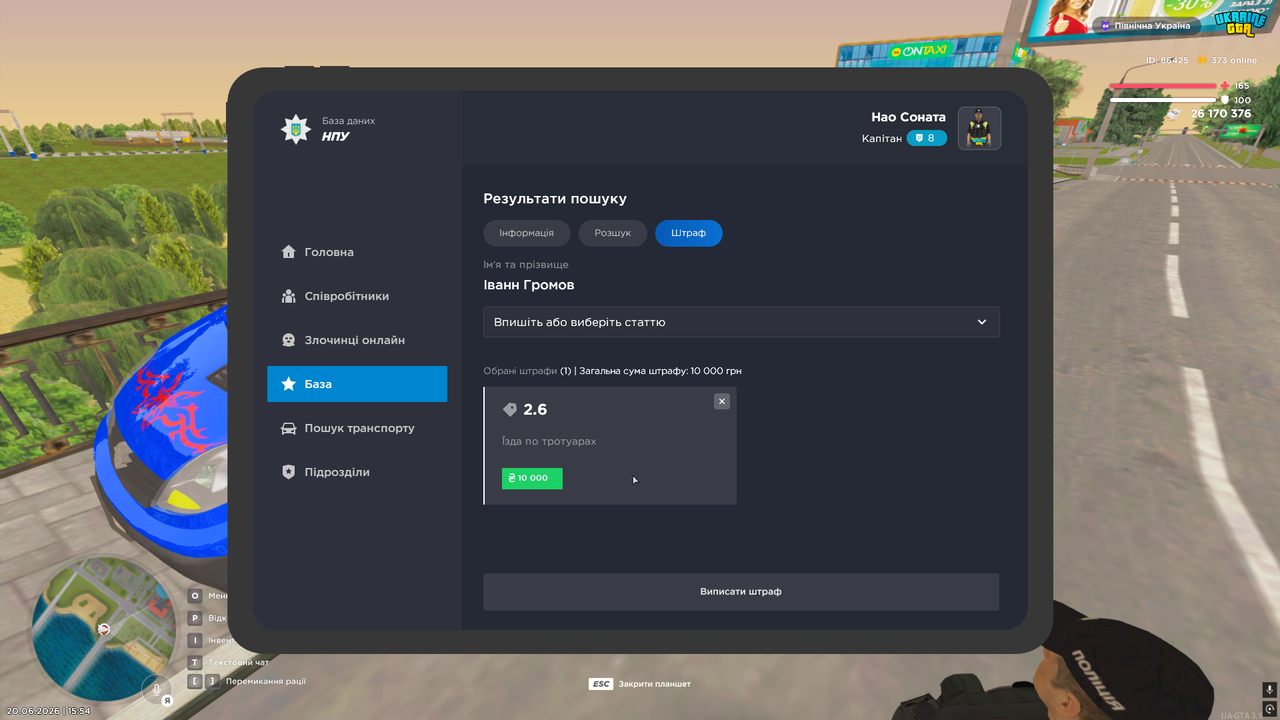This screenshot has width=1280, height=720.
Task: Open the Головна home section
Action: tap(357, 252)
